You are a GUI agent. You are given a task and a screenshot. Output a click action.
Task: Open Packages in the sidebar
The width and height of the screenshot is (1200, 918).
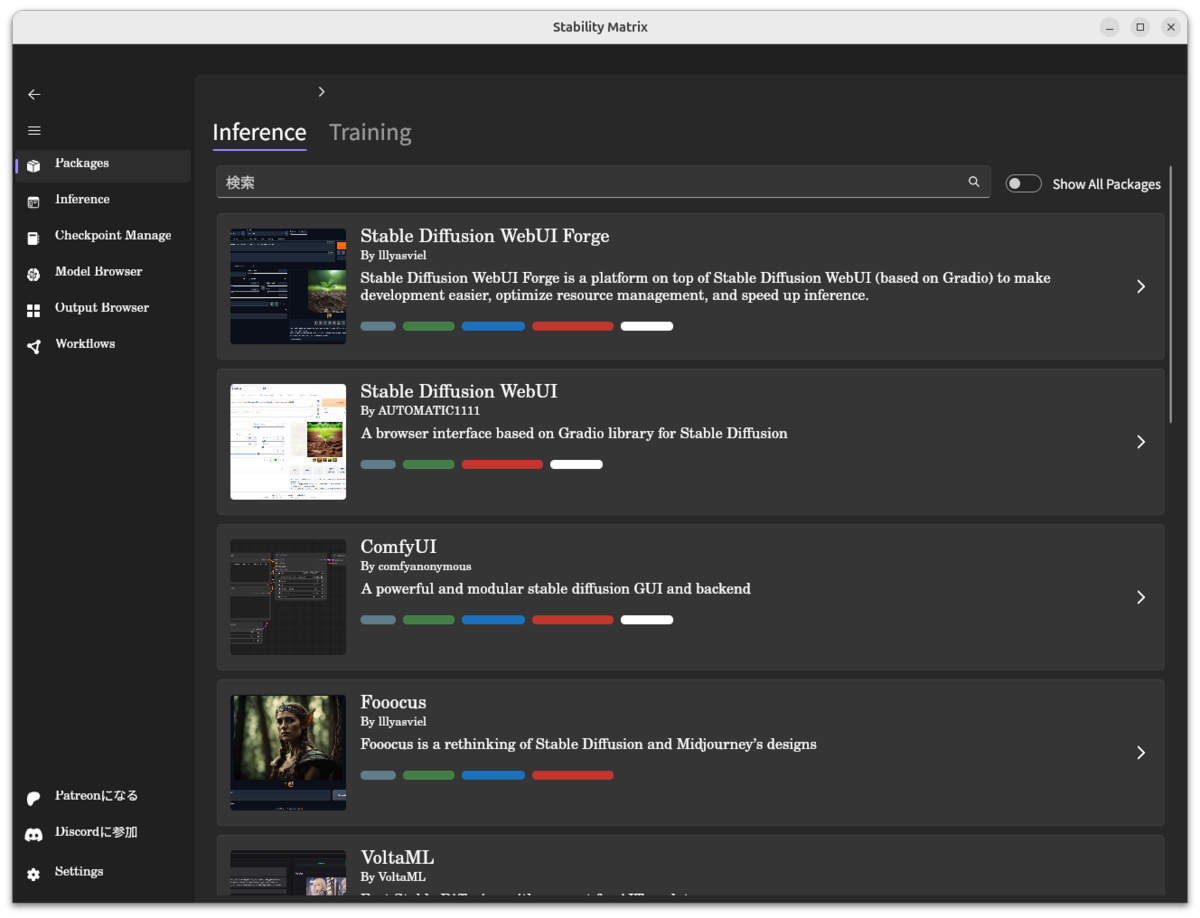click(x=103, y=165)
